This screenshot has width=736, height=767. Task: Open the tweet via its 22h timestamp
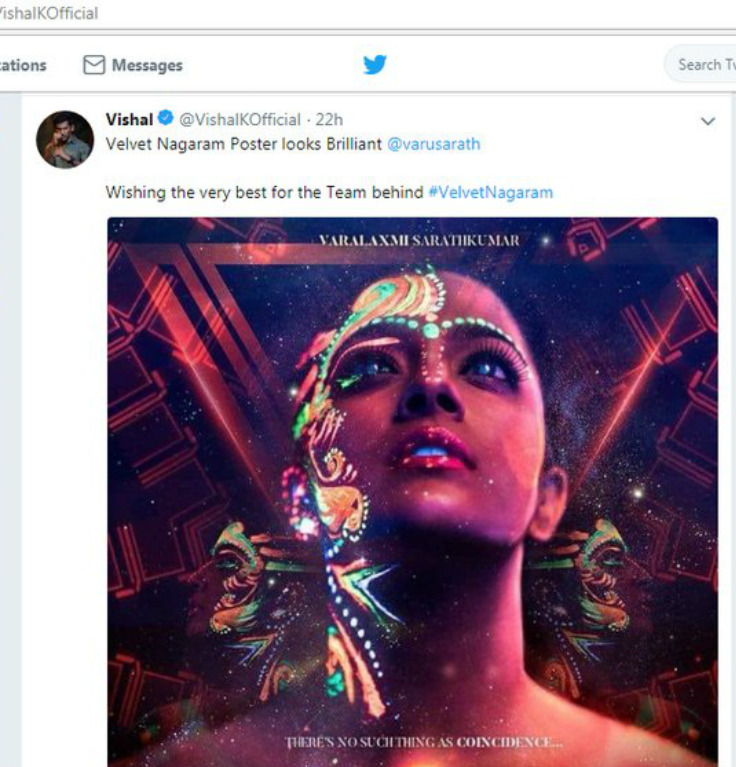pyautogui.click(x=329, y=120)
